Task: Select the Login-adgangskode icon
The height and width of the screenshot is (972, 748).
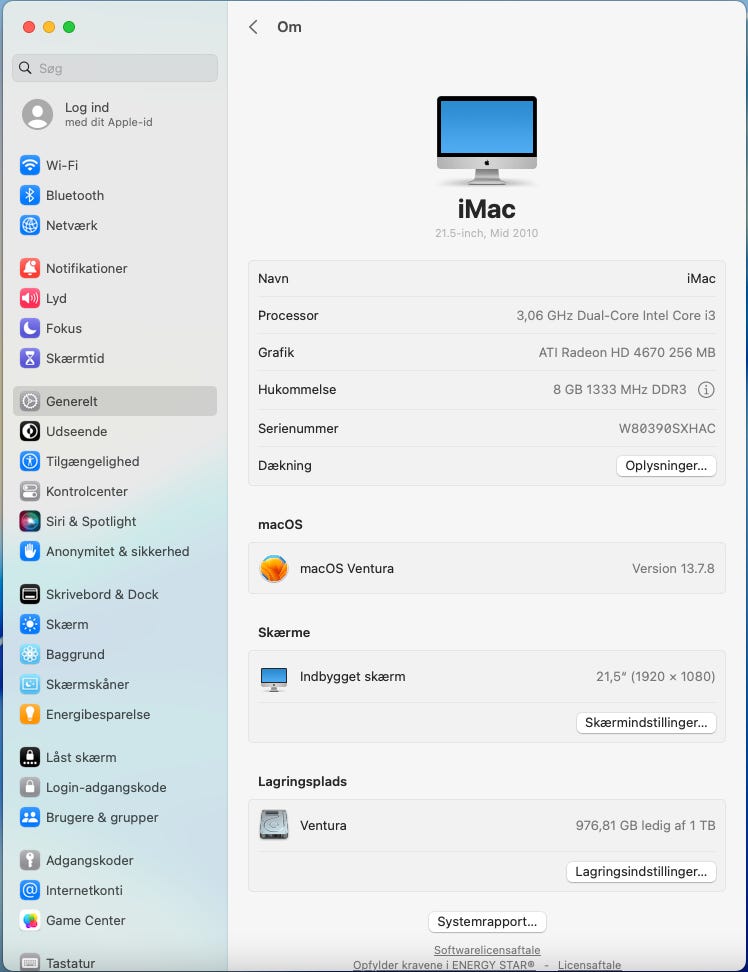Action: click(30, 787)
